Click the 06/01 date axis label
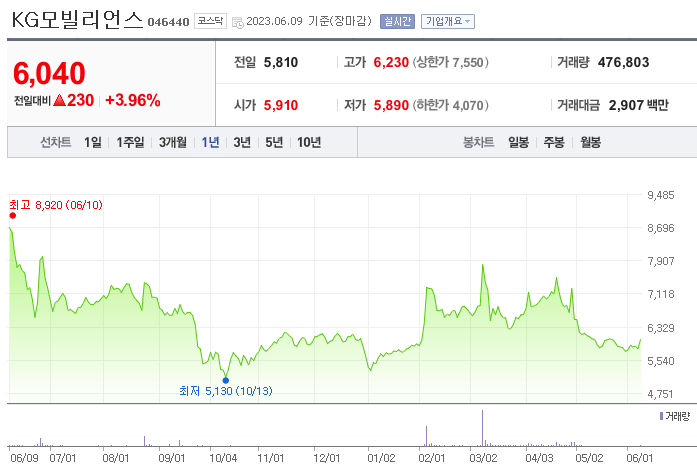The image size is (697, 469). coord(640,458)
